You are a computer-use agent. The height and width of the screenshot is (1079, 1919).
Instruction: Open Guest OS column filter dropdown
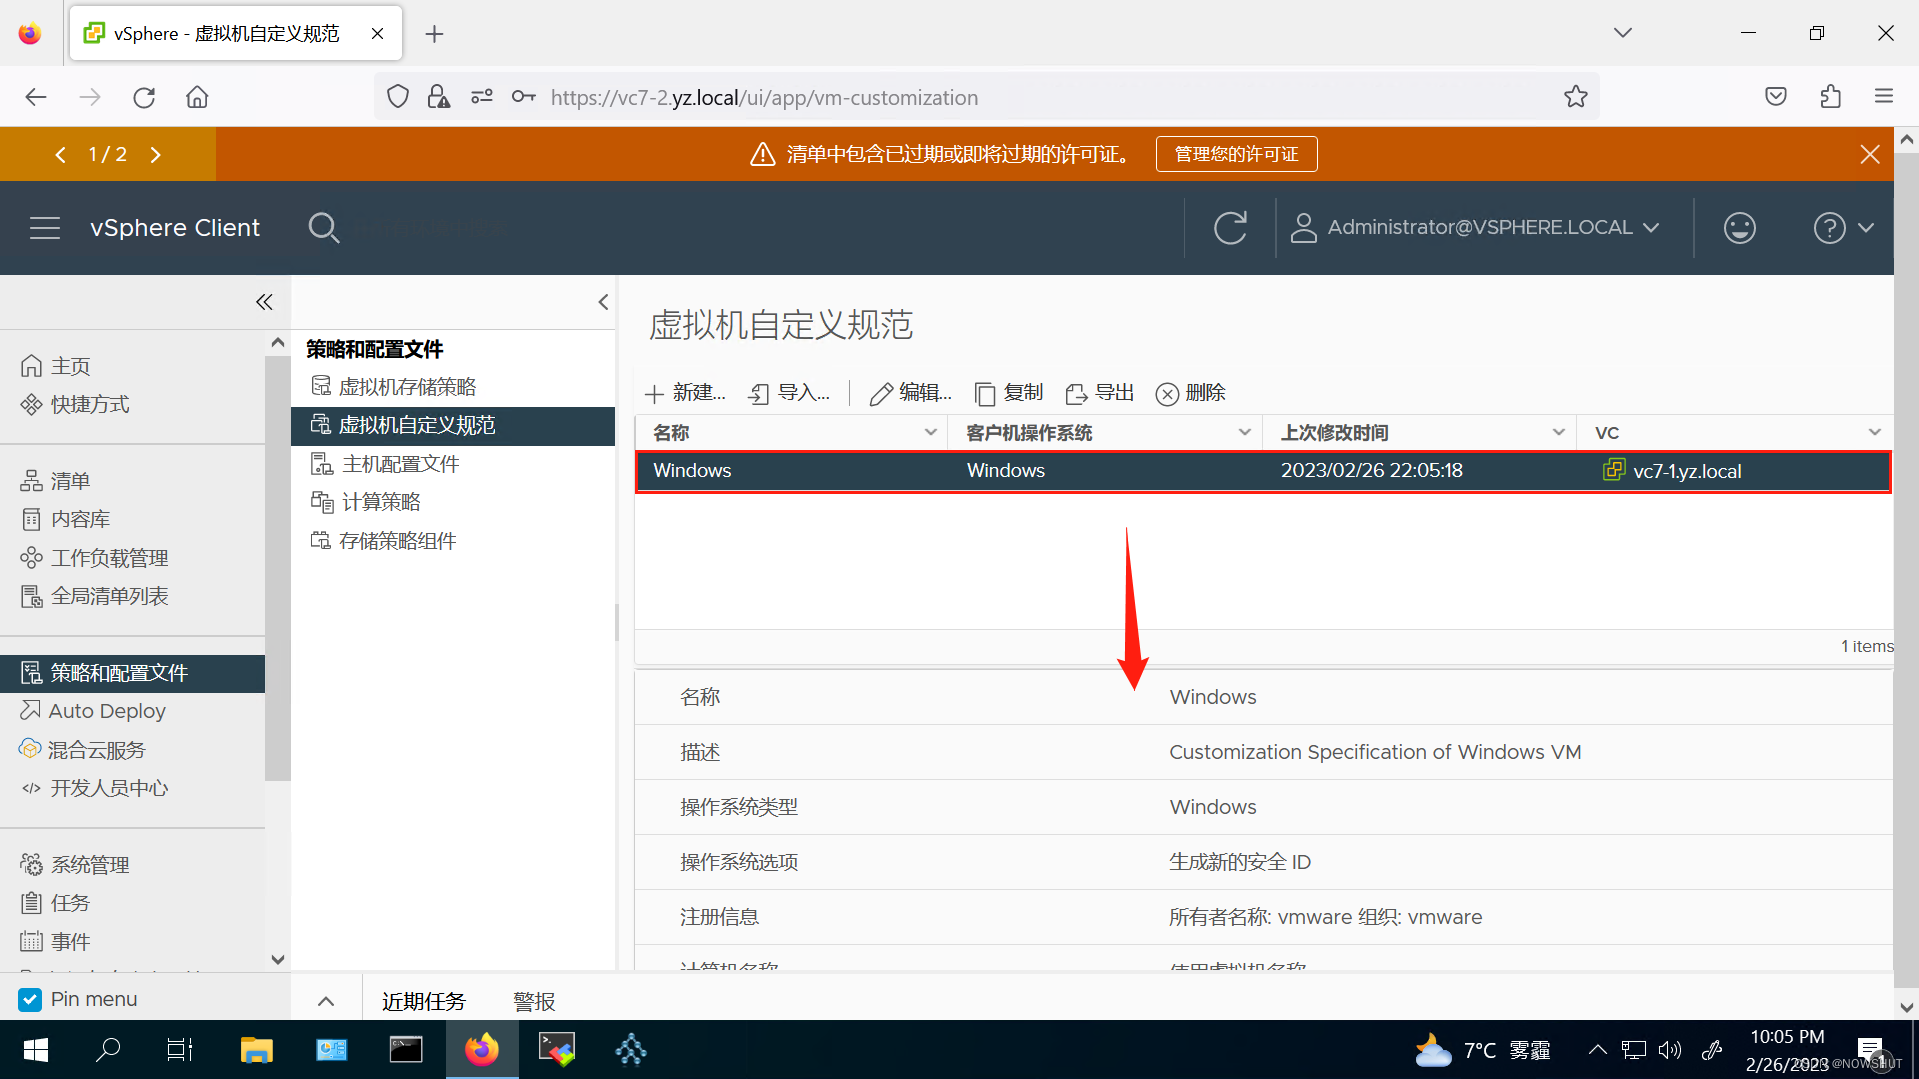click(x=1244, y=432)
